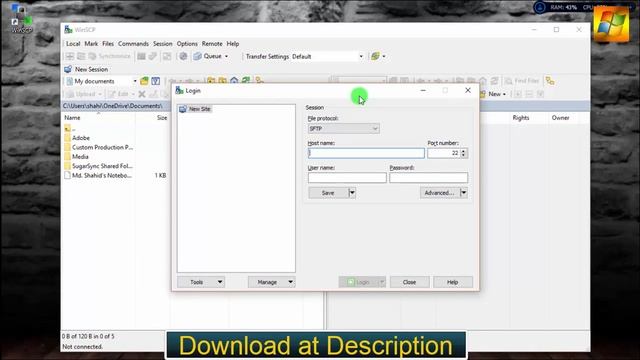Click the WinSCP icon in Login title bar
This screenshot has width=640, height=360.
pyautogui.click(x=179, y=91)
